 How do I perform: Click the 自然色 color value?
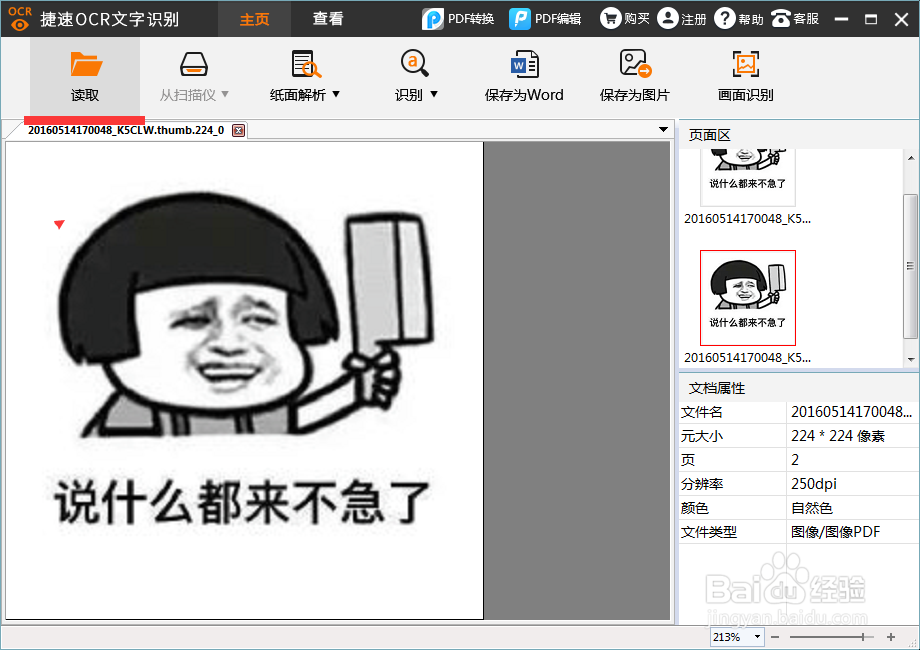point(811,507)
